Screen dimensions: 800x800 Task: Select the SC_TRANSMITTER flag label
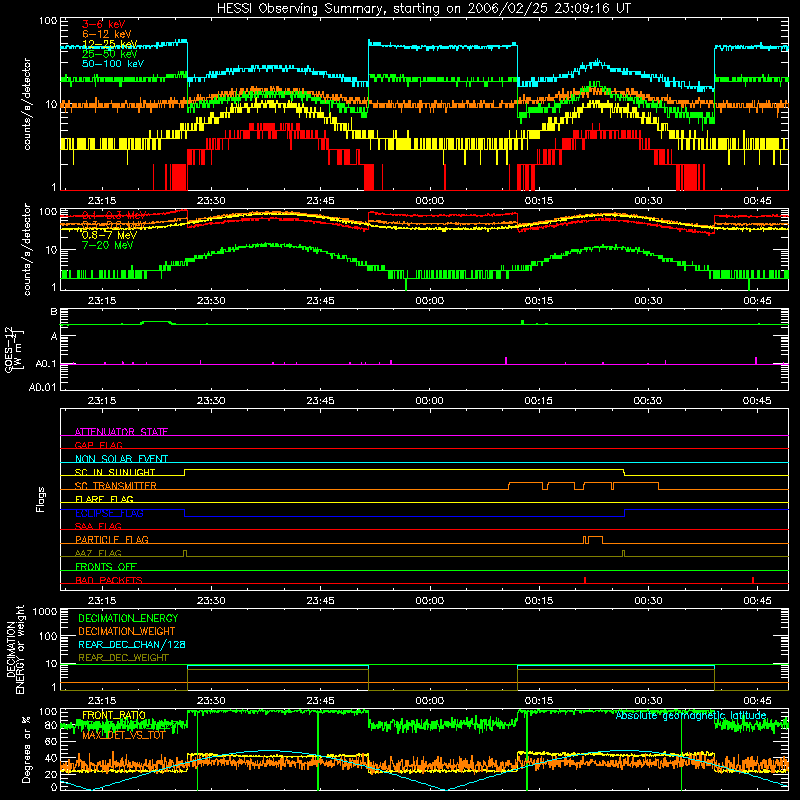pyautogui.click(x=116, y=486)
